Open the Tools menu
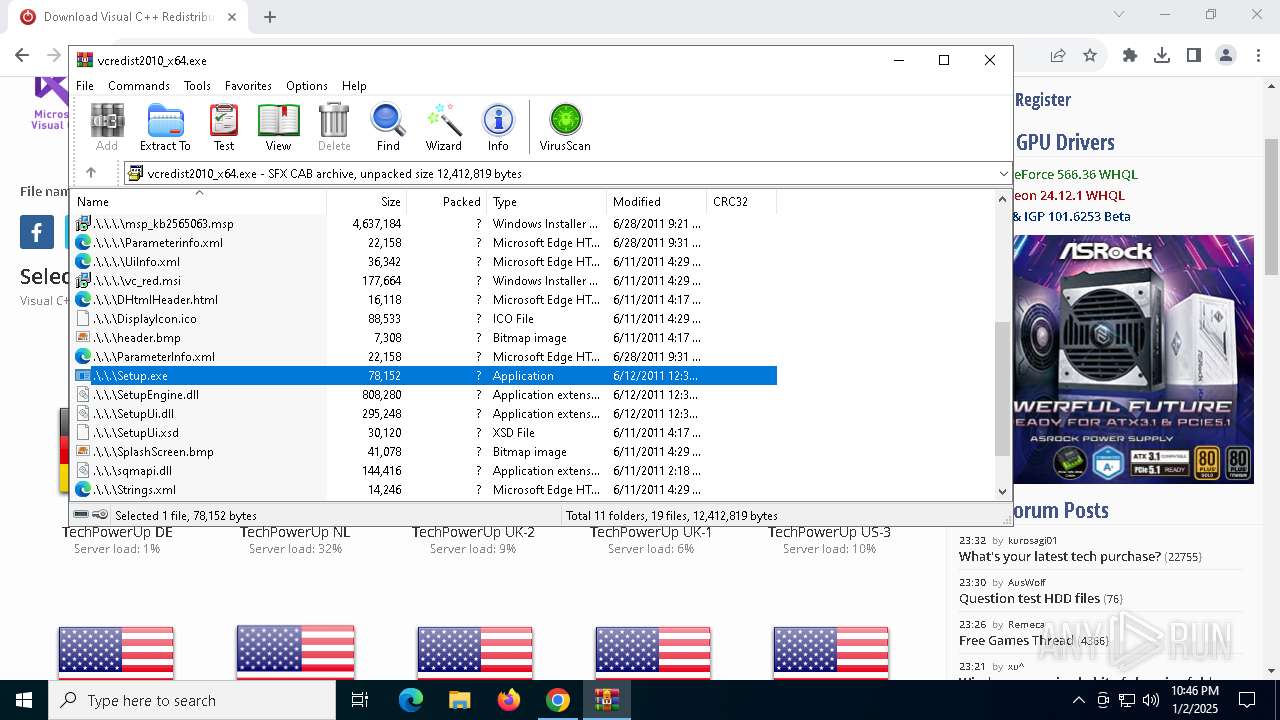Screen dimensions: 1280x720 pos(197,86)
